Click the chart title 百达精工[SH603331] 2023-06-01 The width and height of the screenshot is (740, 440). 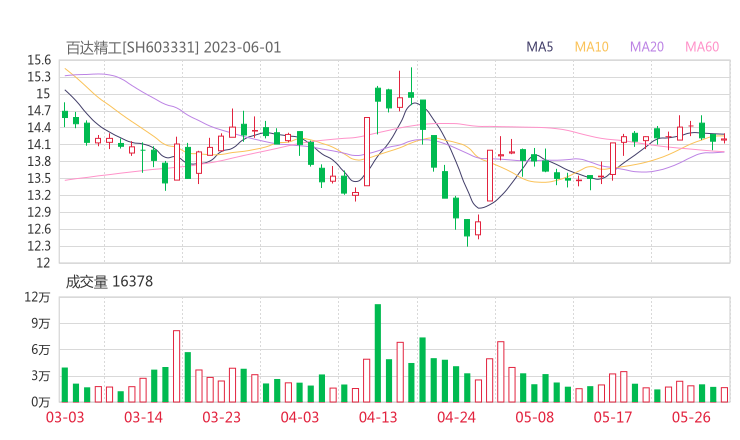coord(173,48)
